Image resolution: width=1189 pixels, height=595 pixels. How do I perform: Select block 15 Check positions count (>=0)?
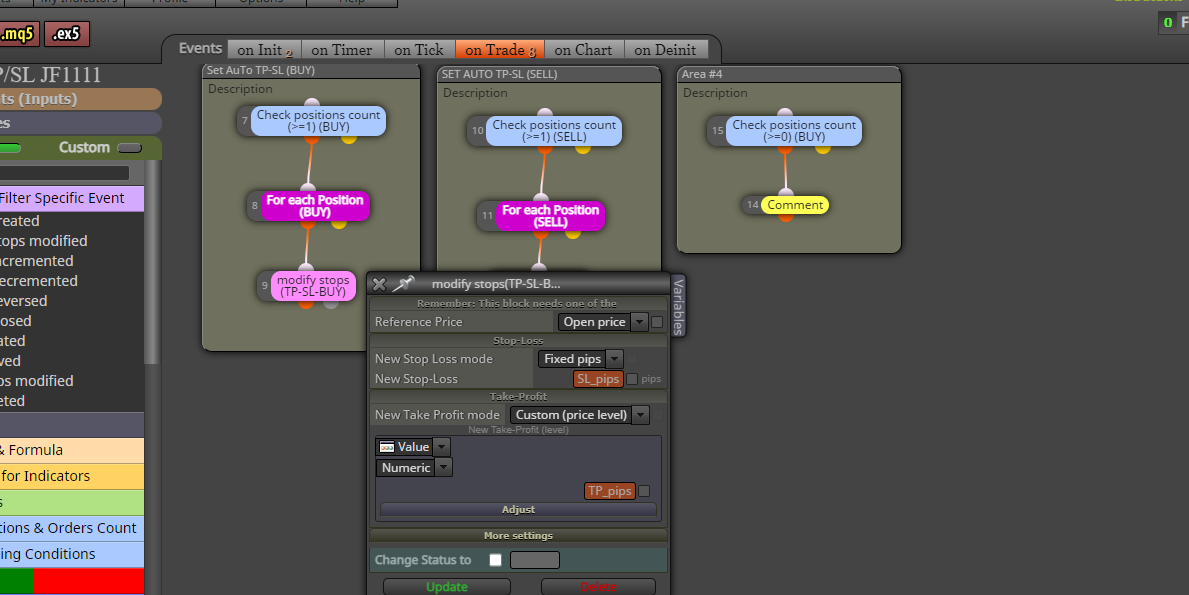pyautogui.click(x=794, y=130)
